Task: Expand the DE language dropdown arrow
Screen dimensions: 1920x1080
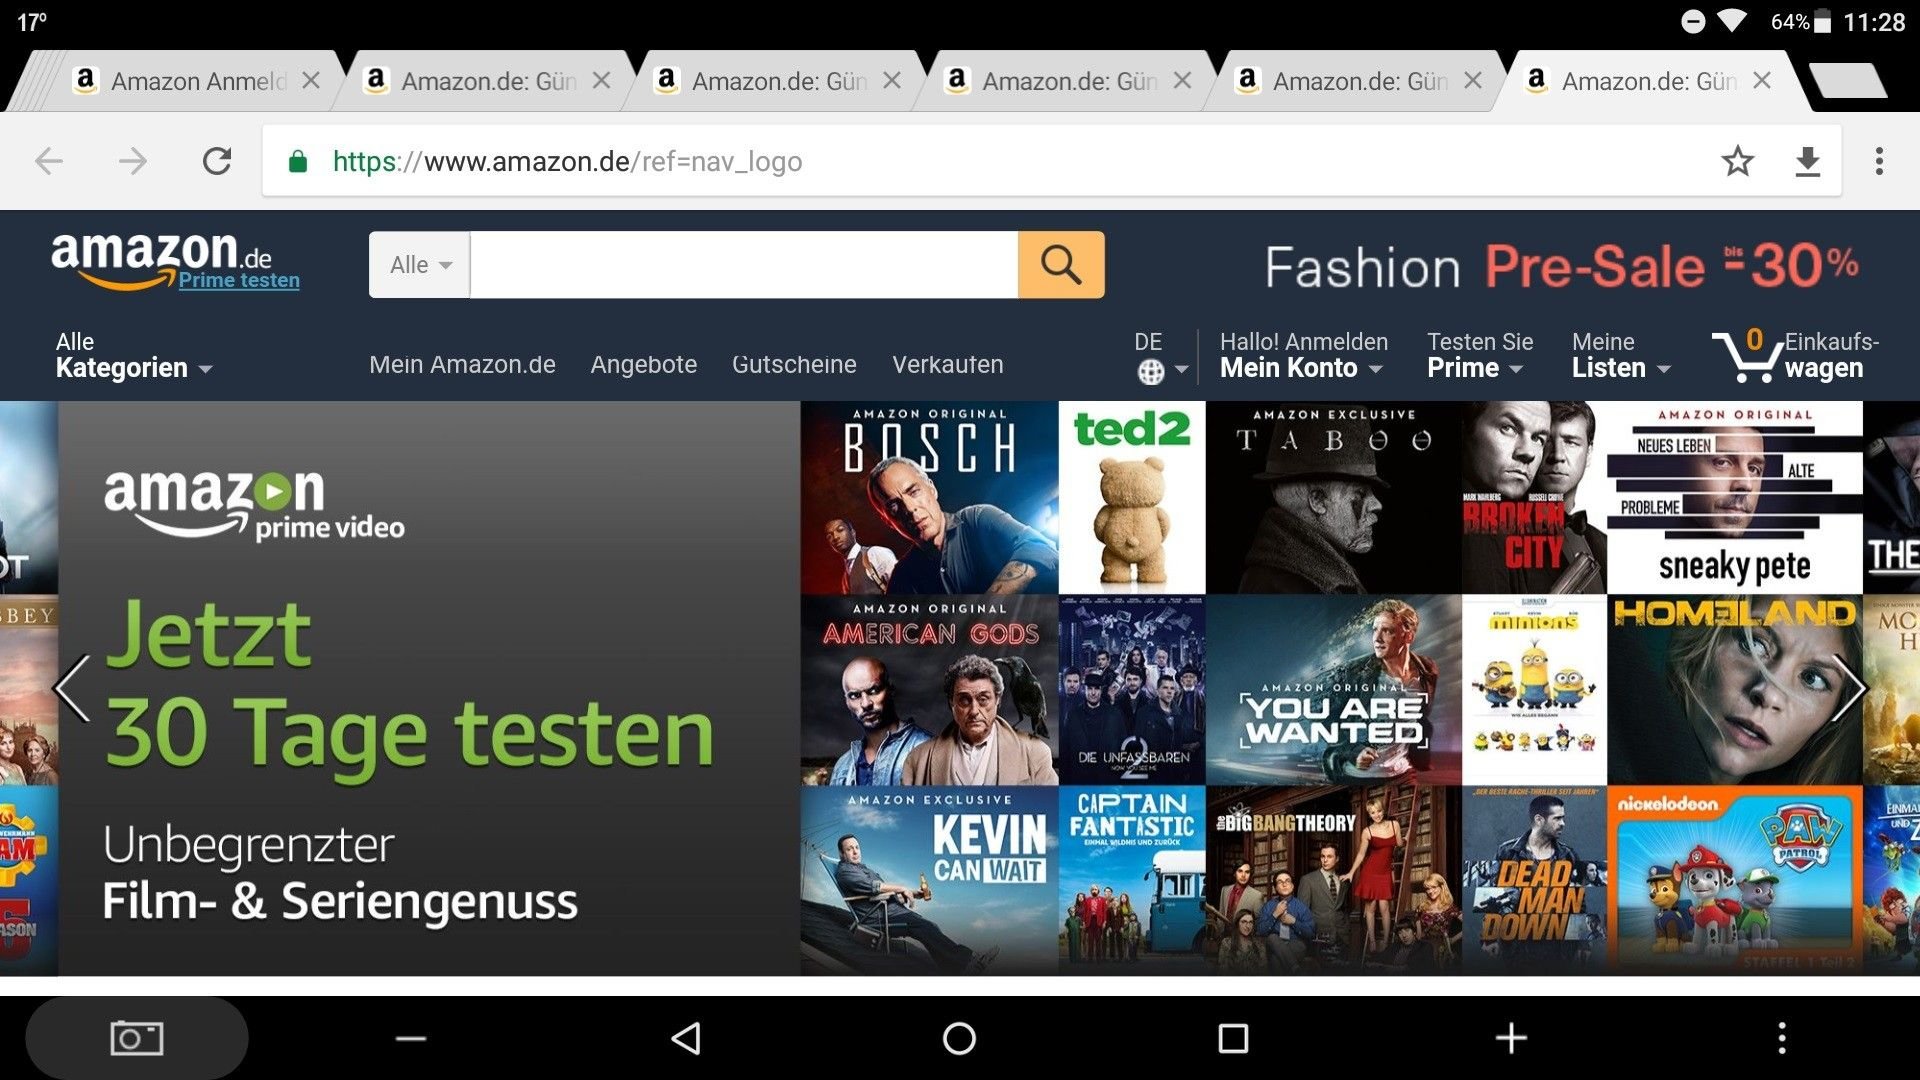Action: pos(1181,370)
